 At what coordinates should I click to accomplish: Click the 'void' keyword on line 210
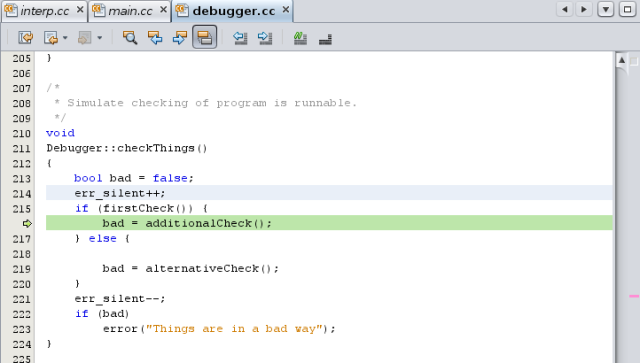[60, 133]
